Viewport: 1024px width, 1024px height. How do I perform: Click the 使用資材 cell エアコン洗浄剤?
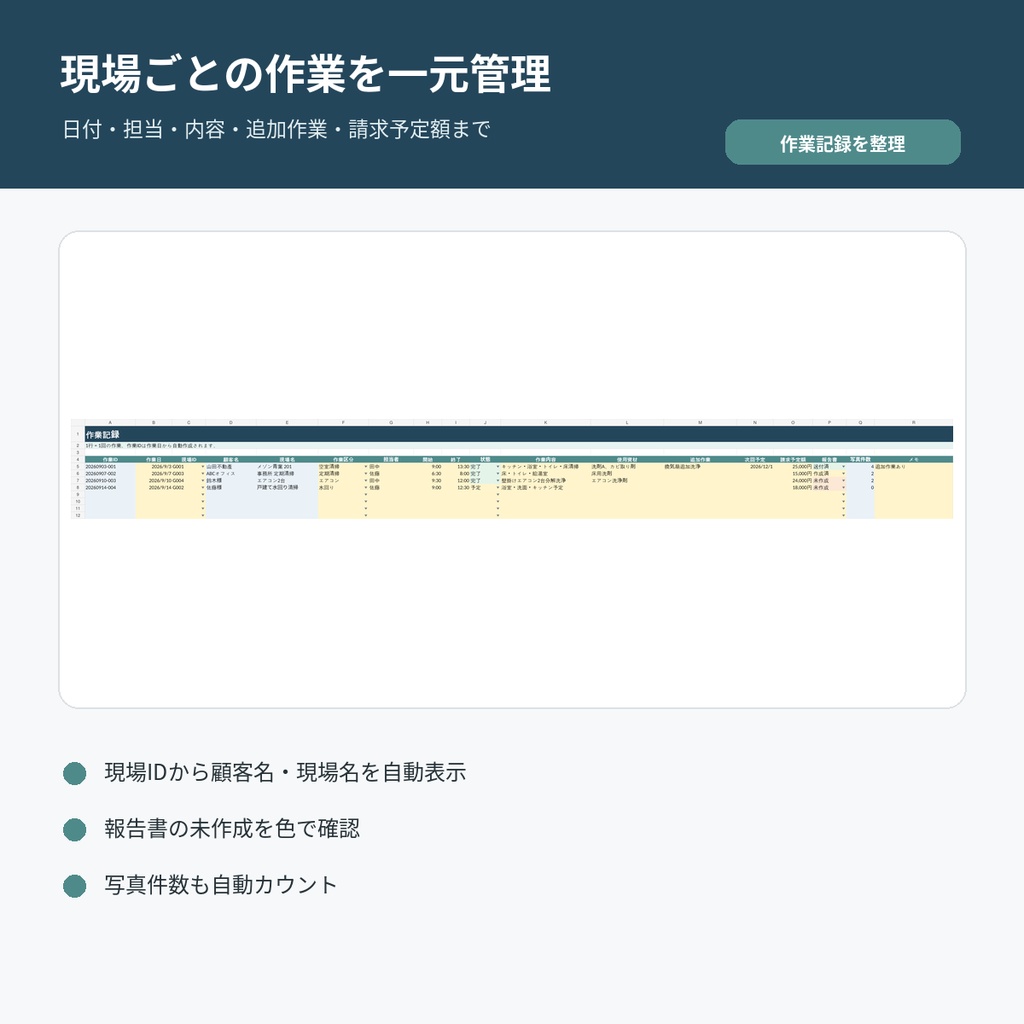tap(627, 481)
